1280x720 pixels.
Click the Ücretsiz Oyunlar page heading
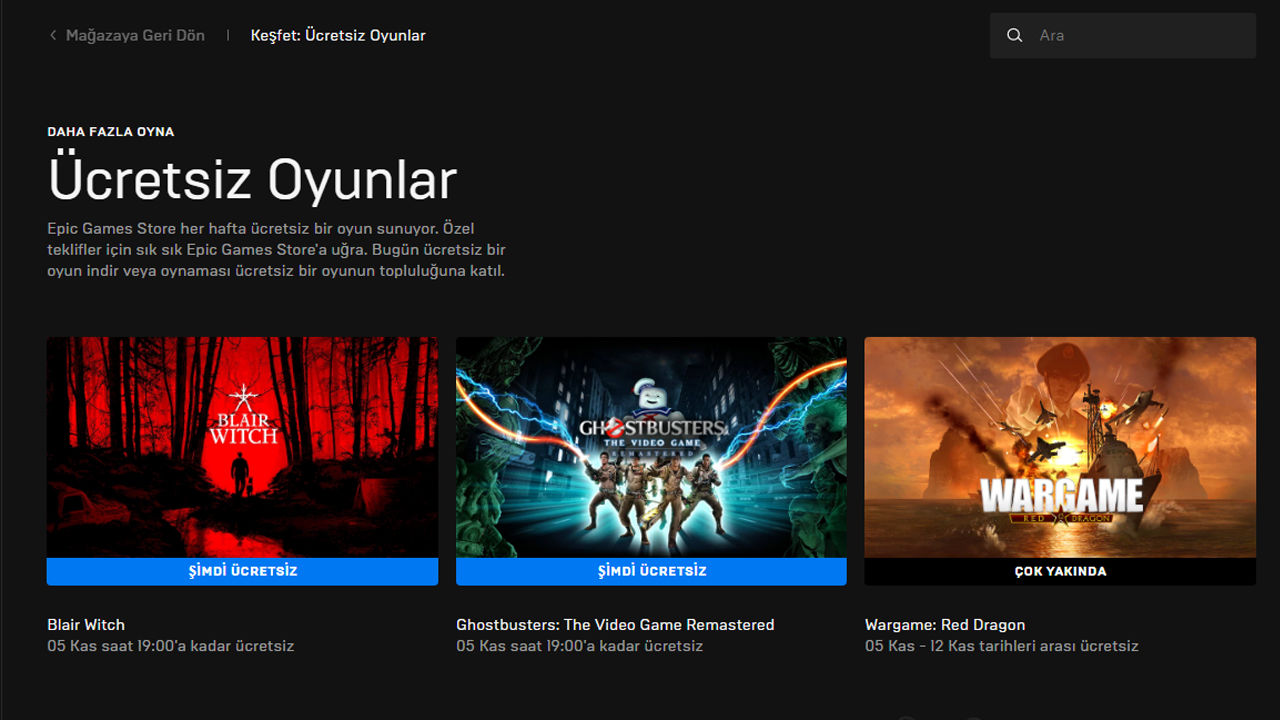(252, 179)
